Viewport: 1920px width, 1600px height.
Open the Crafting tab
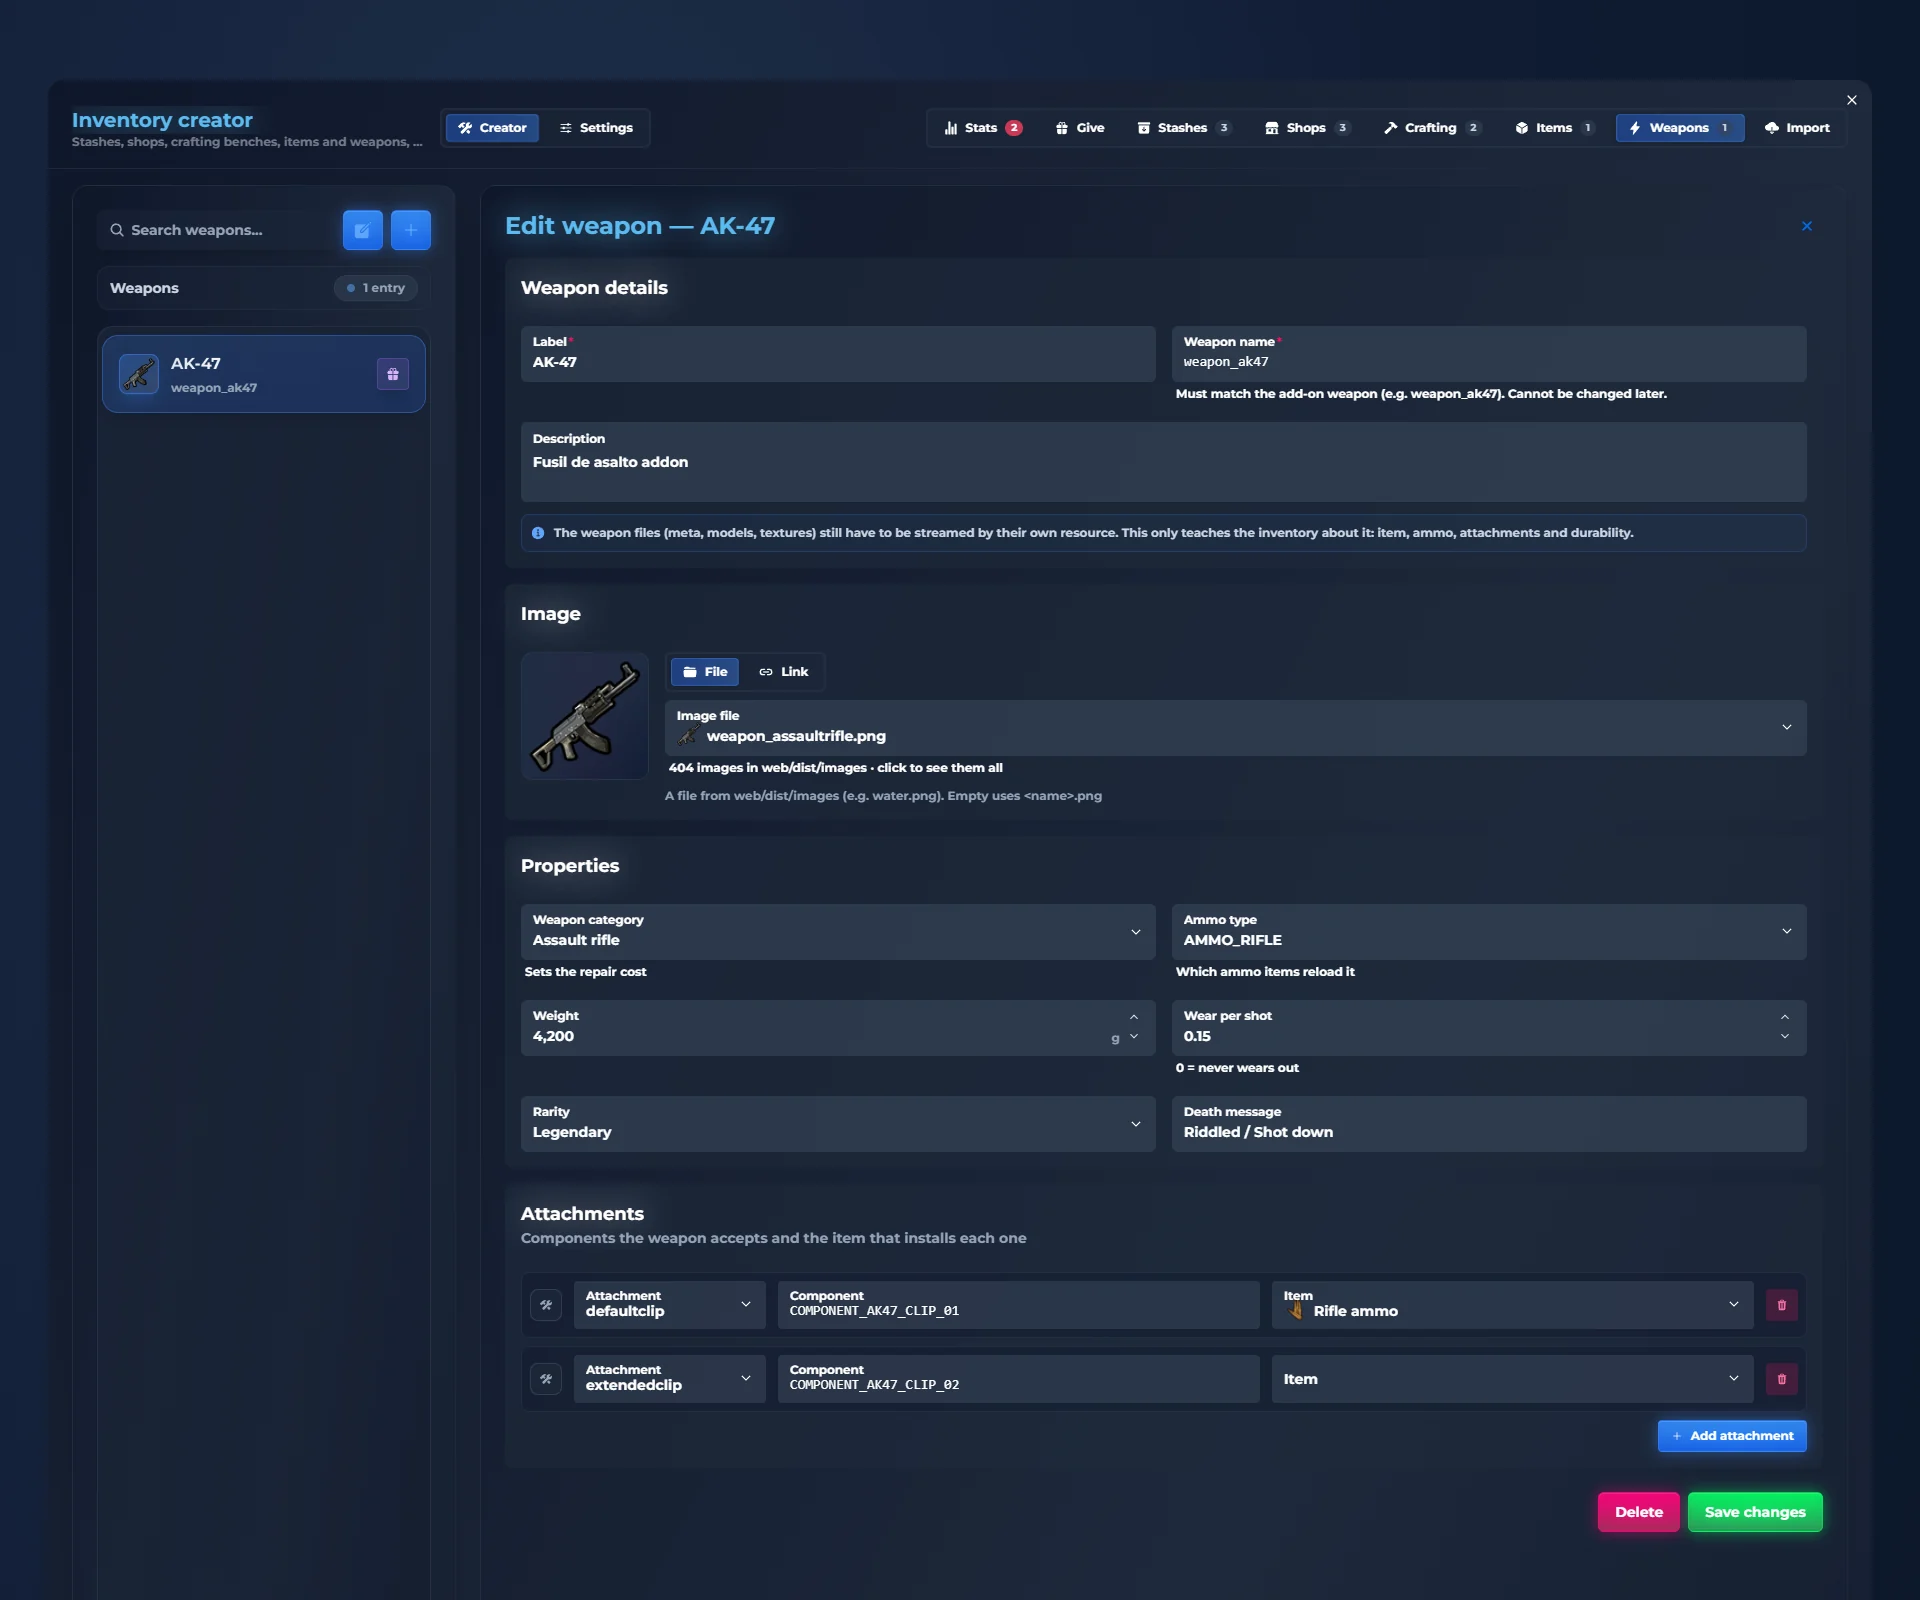pyautogui.click(x=1432, y=128)
